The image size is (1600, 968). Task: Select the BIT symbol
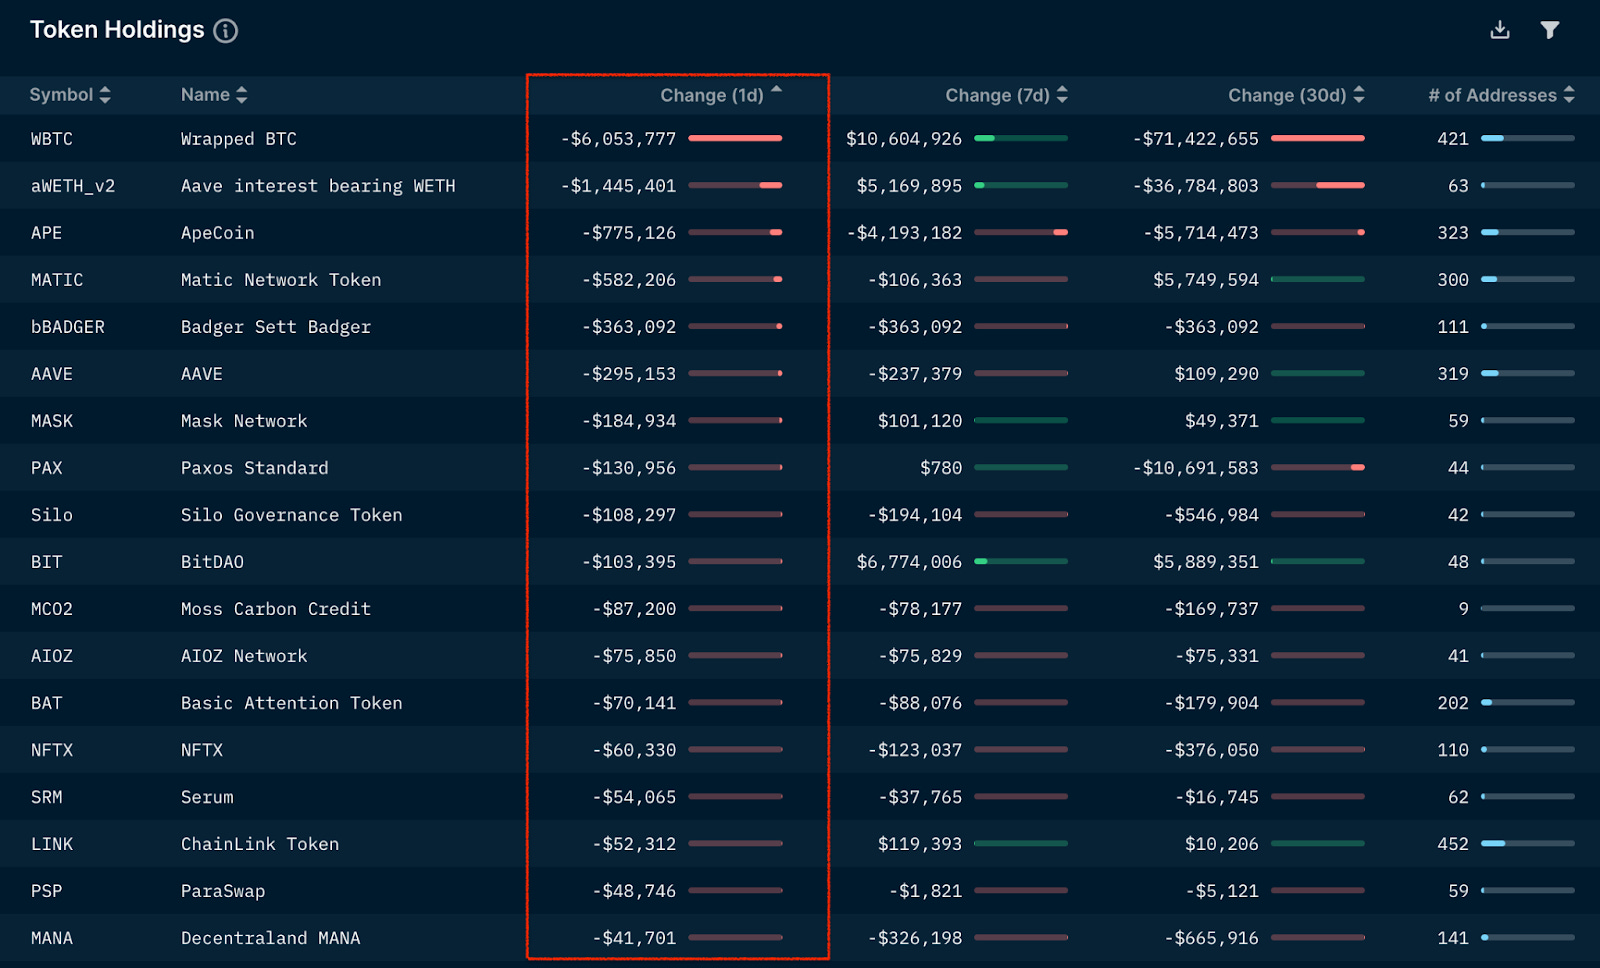pyautogui.click(x=46, y=562)
